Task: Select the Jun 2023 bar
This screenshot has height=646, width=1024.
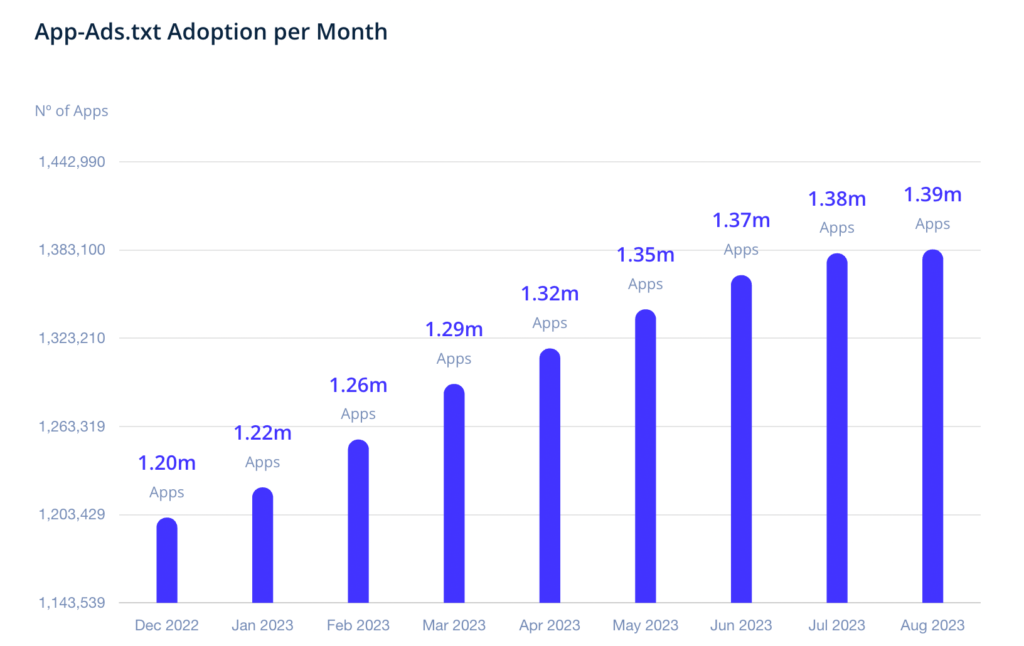Action: pyautogui.click(x=741, y=440)
